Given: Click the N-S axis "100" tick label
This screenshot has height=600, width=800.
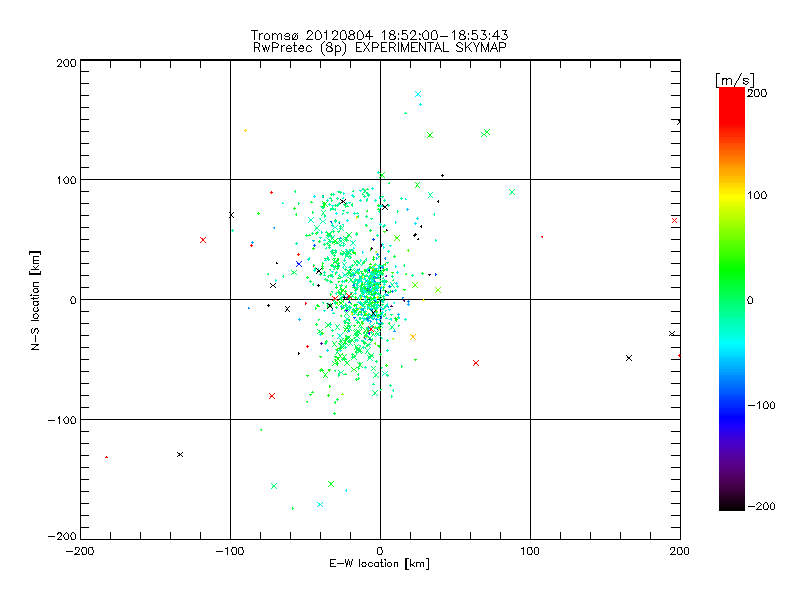Looking at the screenshot, I should (66, 180).
